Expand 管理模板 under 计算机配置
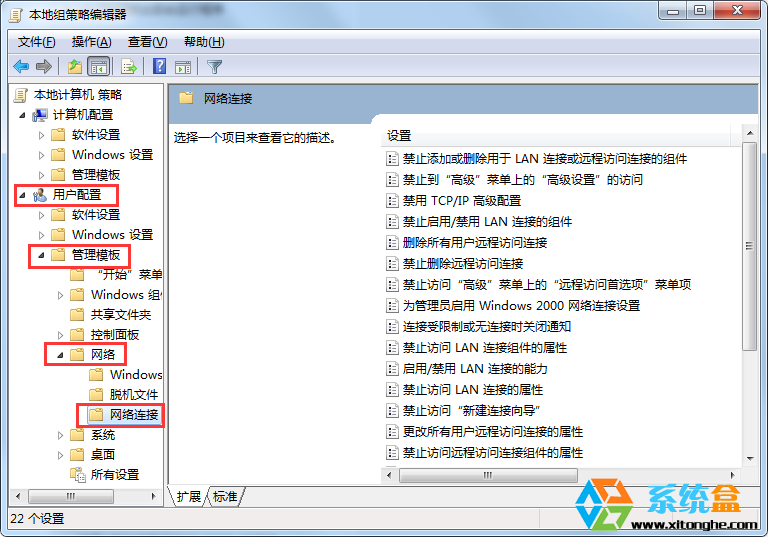768x537 pixels. [42, 175]
